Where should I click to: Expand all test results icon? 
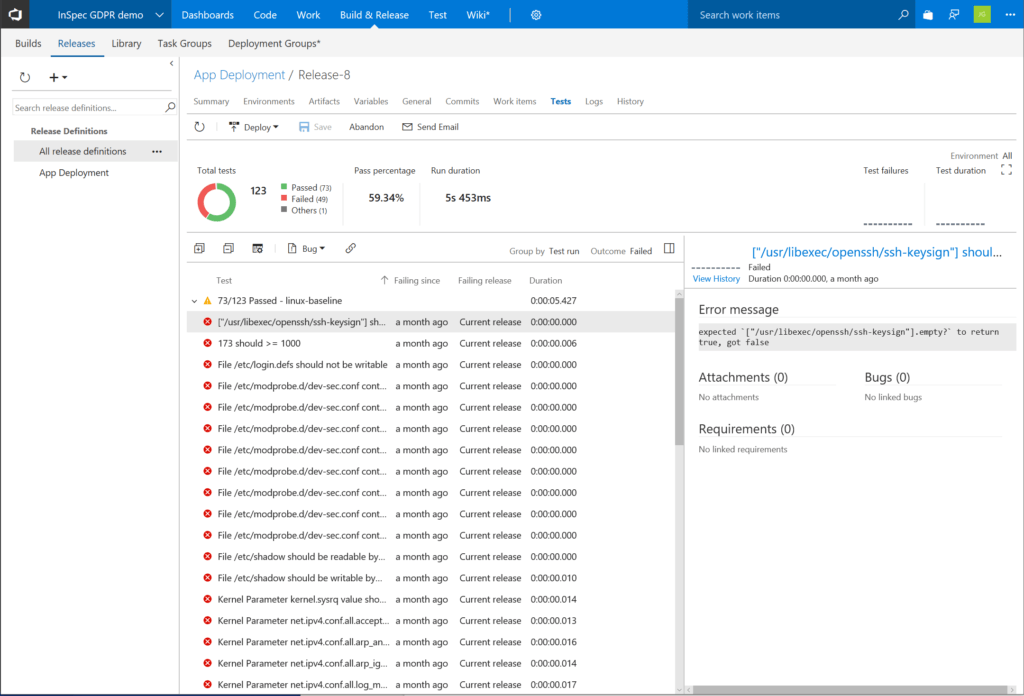pyautogui.click(x=199, y=248)
